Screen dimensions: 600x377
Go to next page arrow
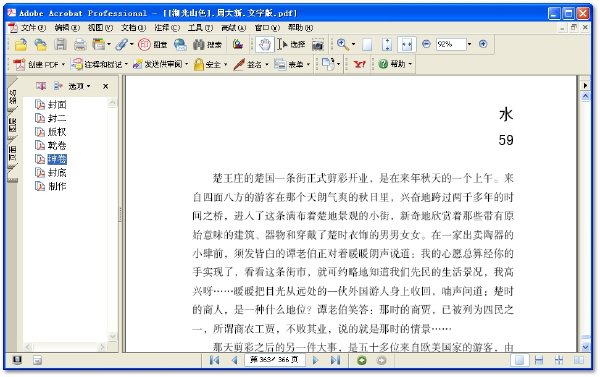coord(315,360)
